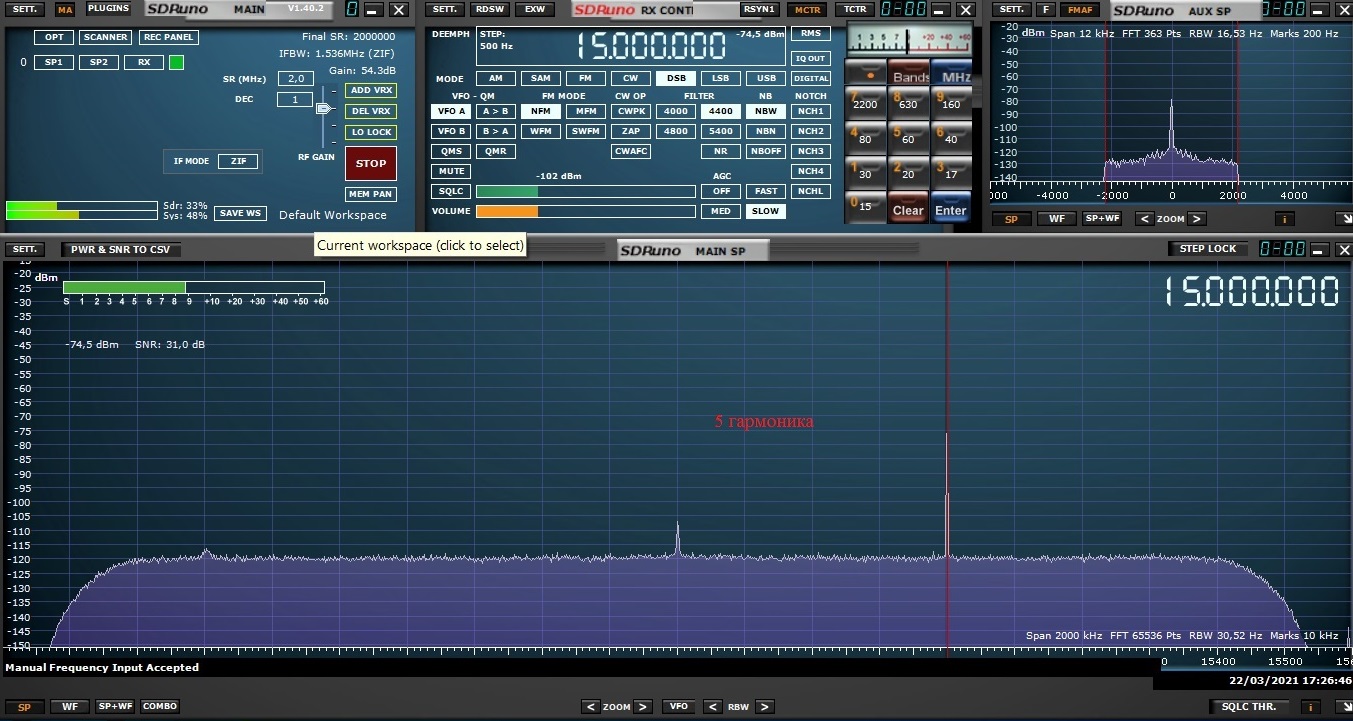This screenshot has height=721, width=1353.
Task: Turn off noise blanker with NBOFF
Action: [x=766, y=151]
